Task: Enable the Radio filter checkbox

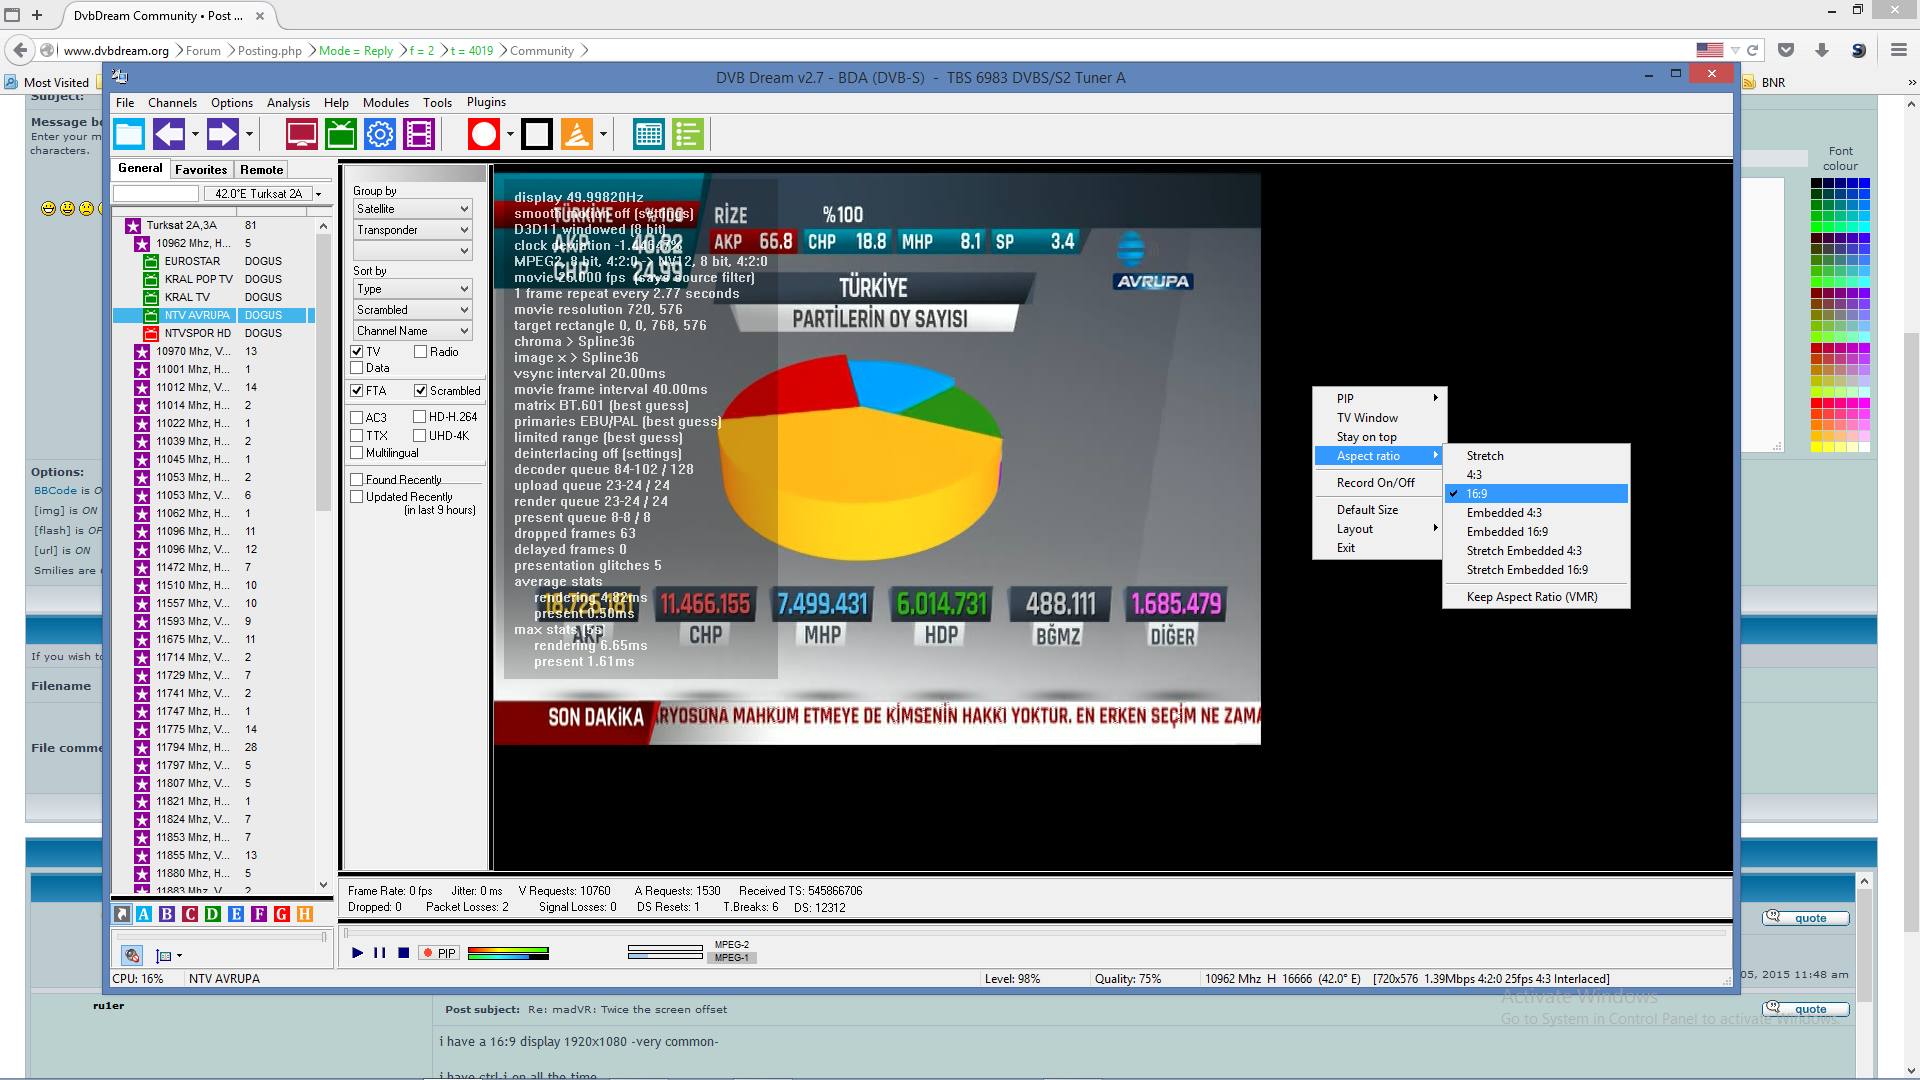Action: coord(421,352)
